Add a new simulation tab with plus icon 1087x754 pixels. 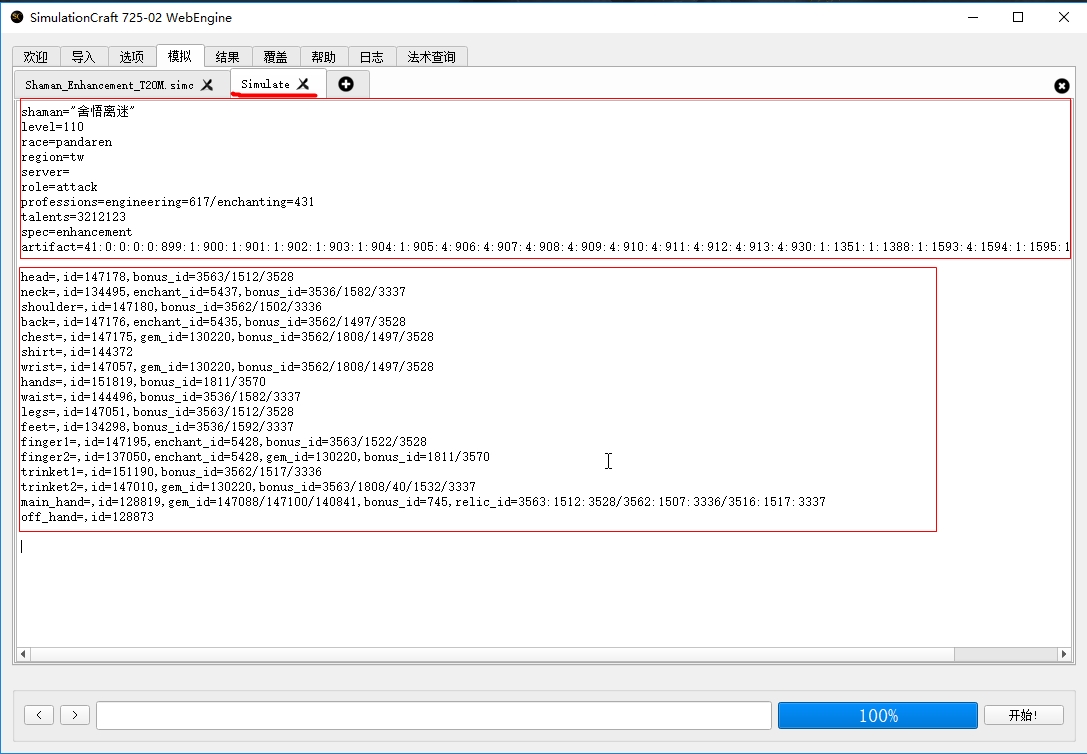pyautogui.click(x=346, y=84)
